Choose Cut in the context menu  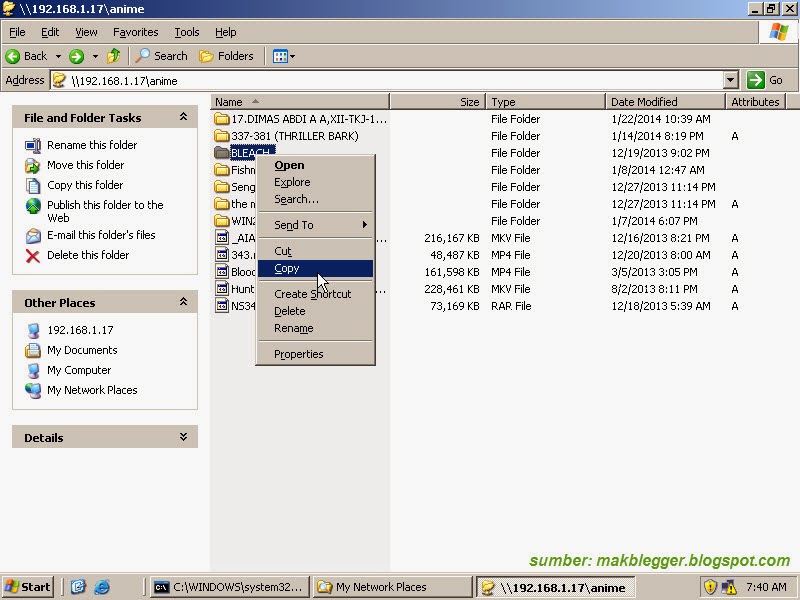click(x=315, y=251)
